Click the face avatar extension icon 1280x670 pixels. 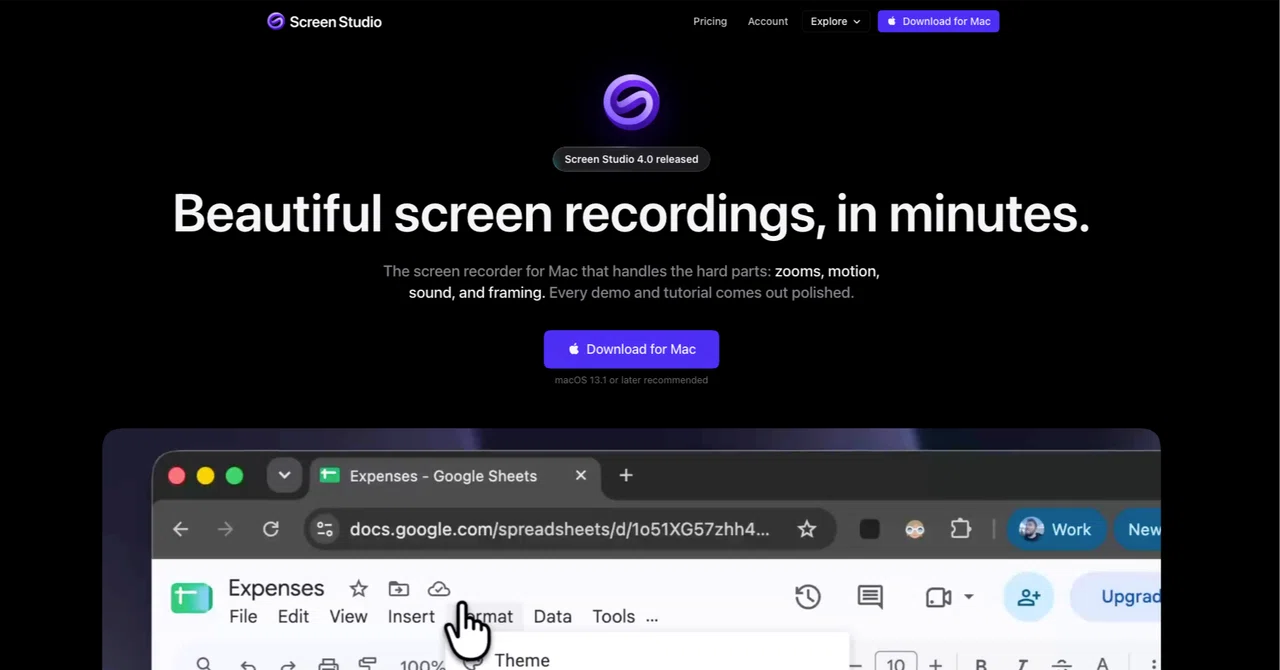click(915, 529)
